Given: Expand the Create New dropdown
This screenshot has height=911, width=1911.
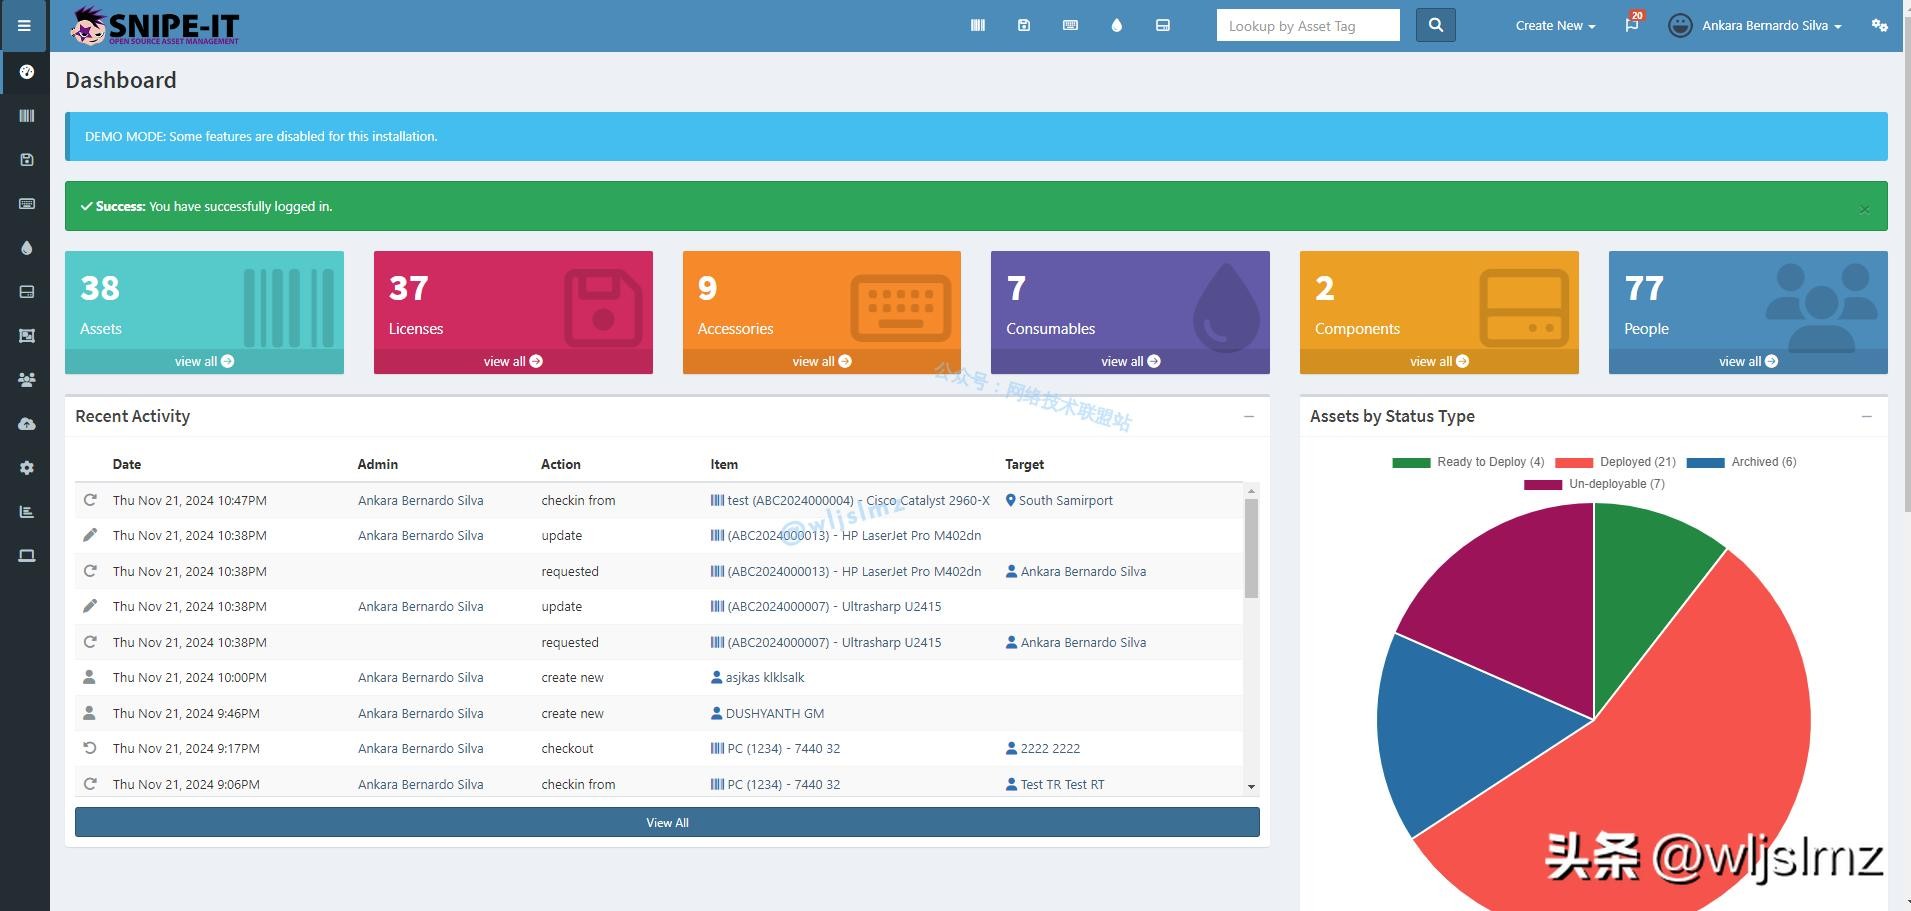Looking at the screenshot, I should pos(1554,26).
